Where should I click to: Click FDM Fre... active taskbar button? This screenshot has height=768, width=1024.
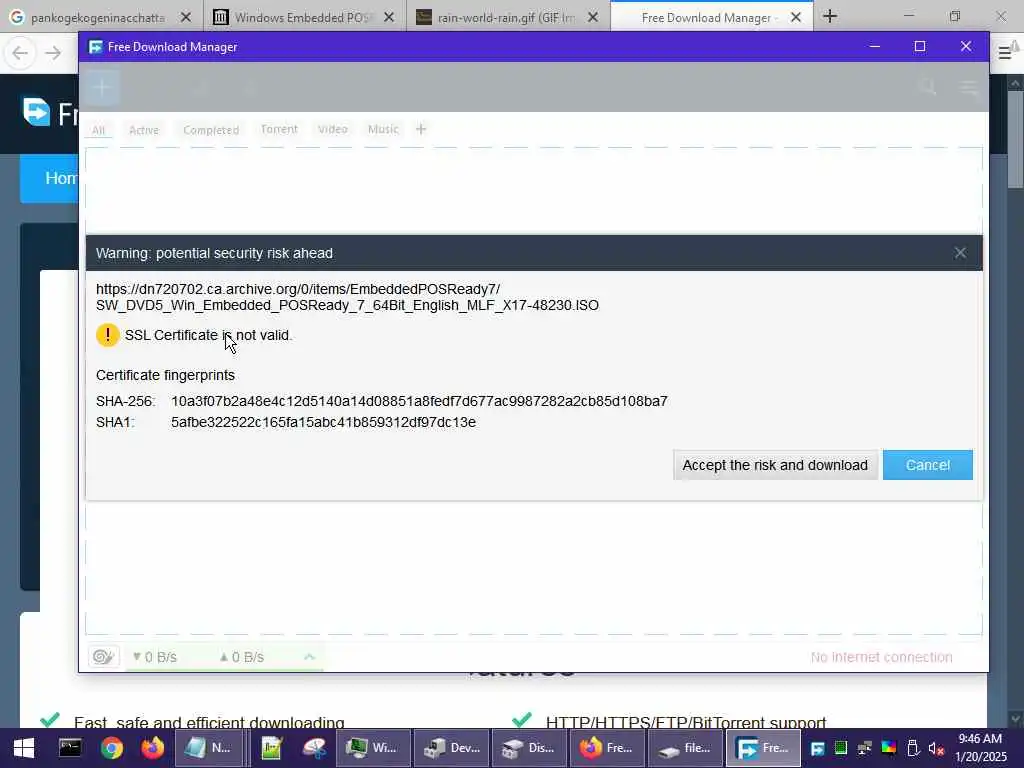point(763,748)
